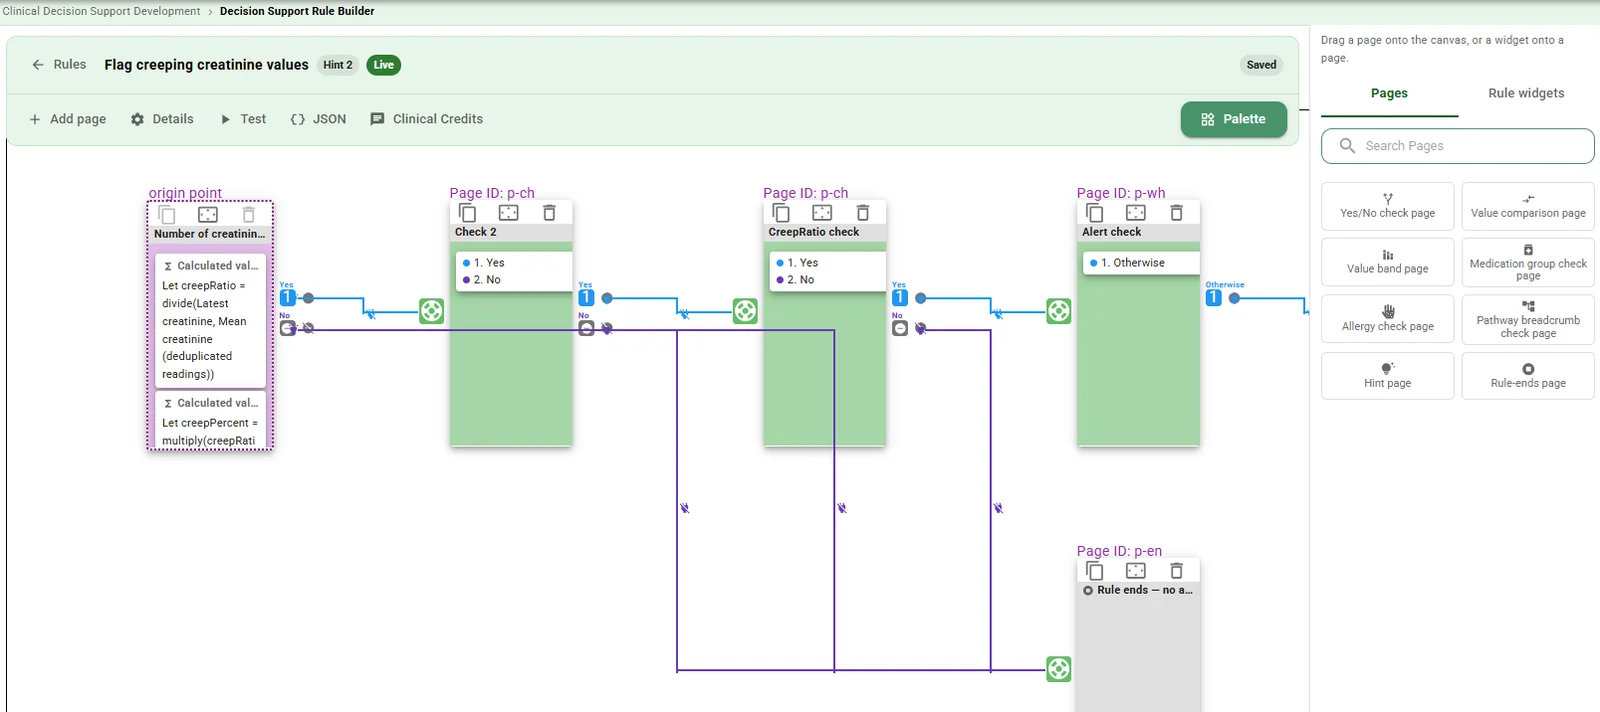Image resolution: width=1600 pixels, height=712 pixels.
Task: Focus the Search Pages field
Action: (x=1457, y=146)
